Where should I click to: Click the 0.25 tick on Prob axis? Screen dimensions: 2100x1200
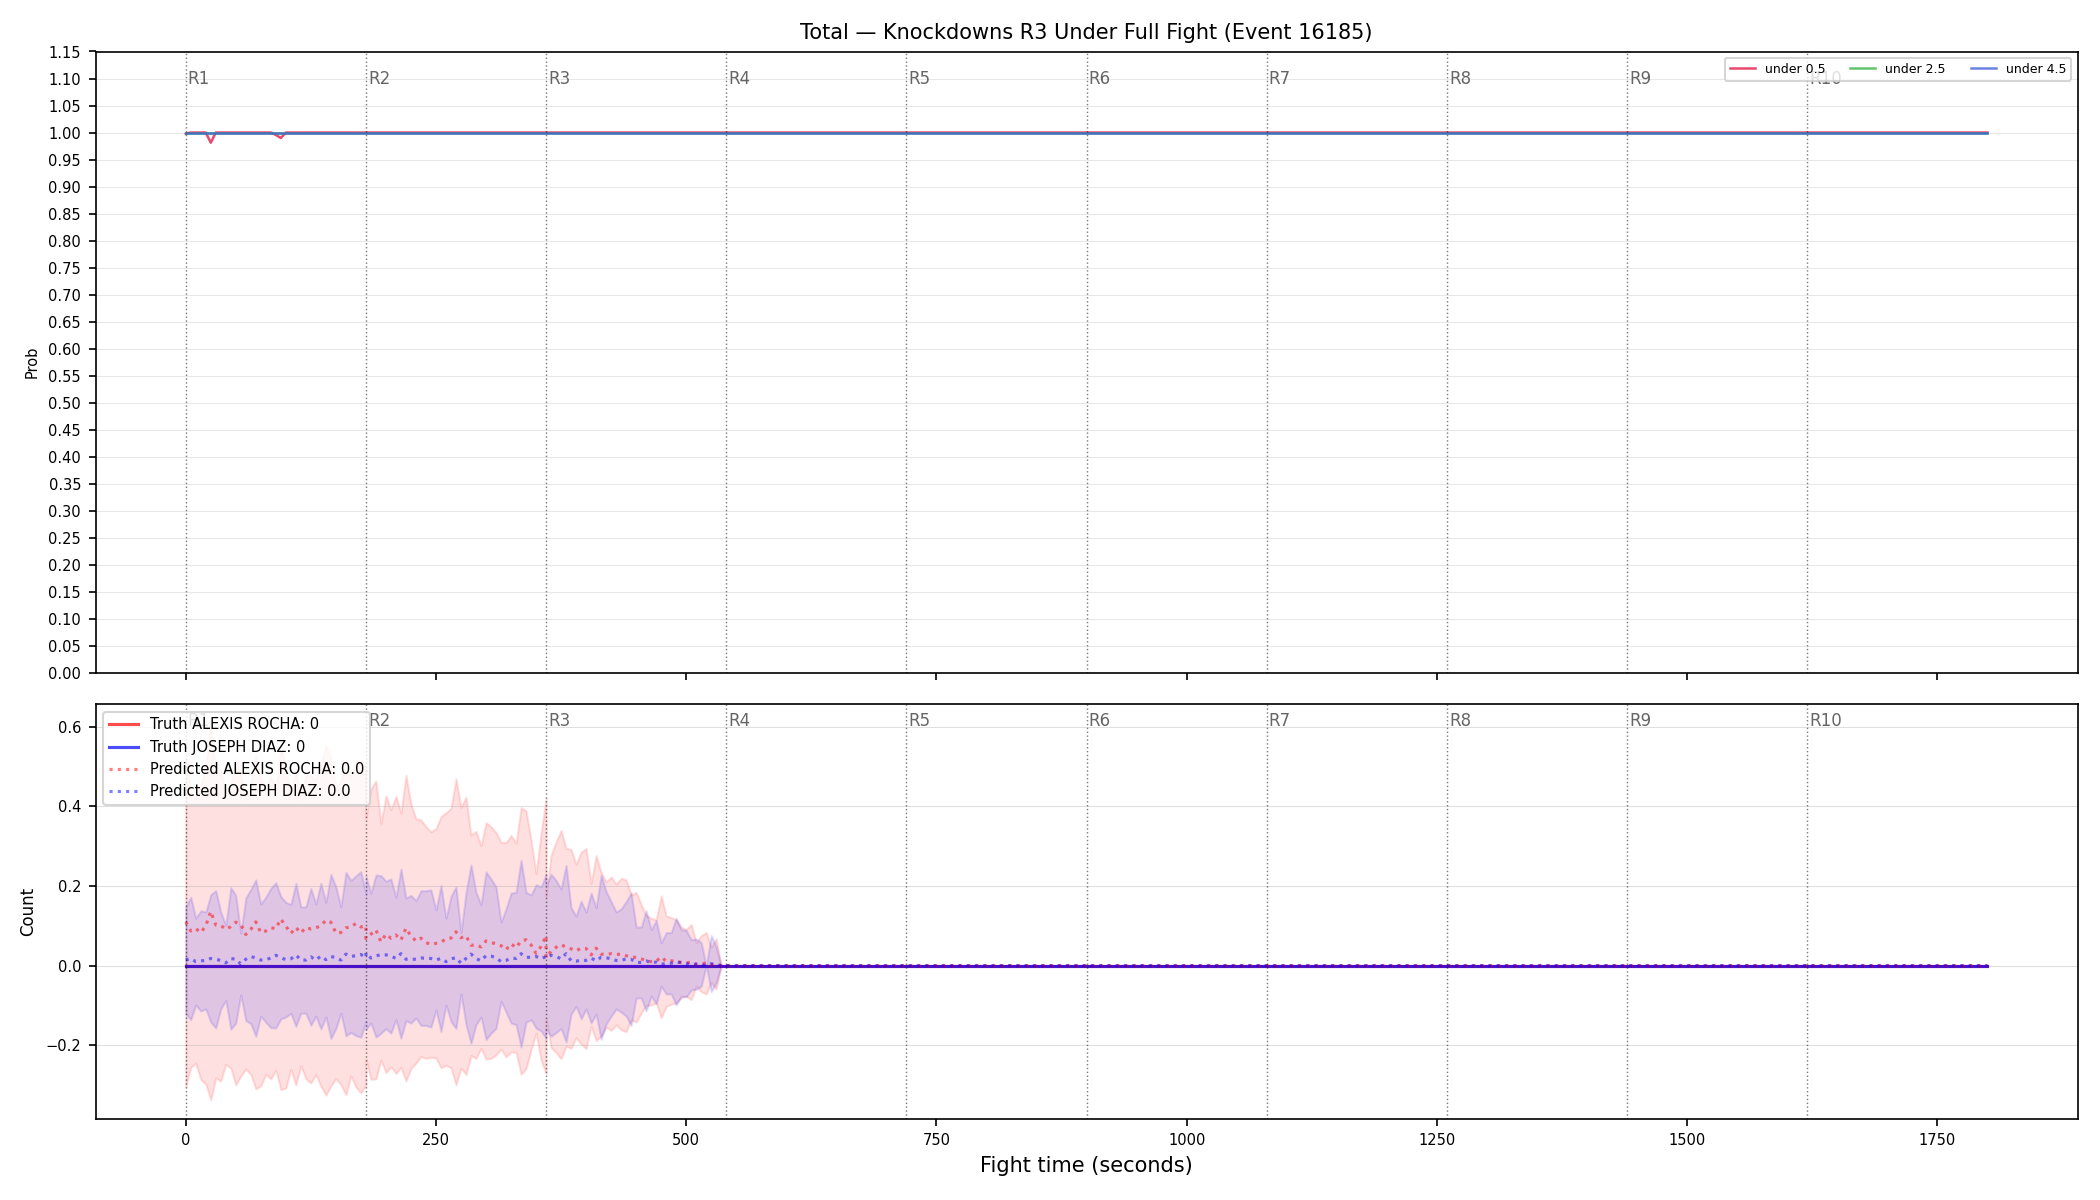pos(65,539)
